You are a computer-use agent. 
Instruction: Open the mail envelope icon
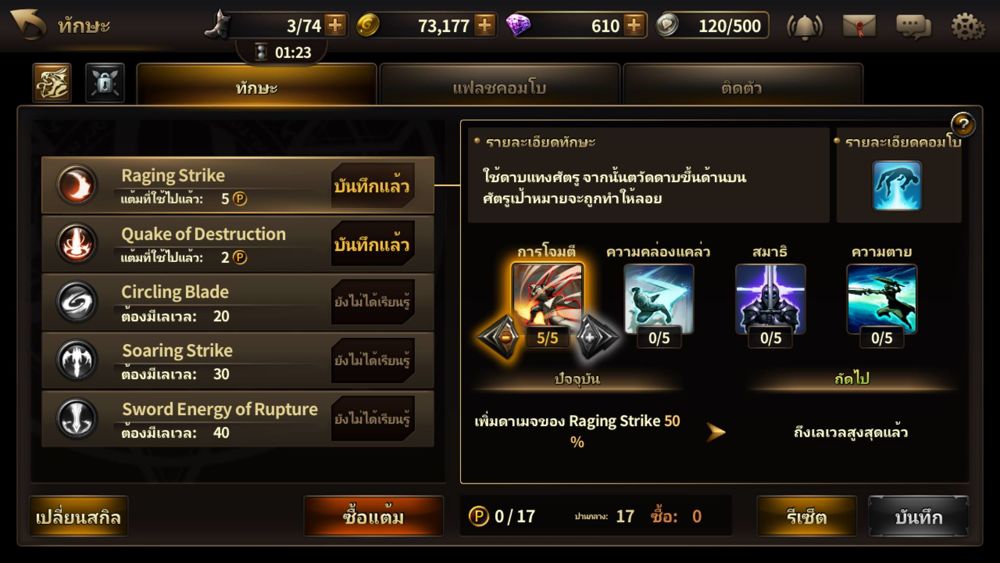coord(858,26)
